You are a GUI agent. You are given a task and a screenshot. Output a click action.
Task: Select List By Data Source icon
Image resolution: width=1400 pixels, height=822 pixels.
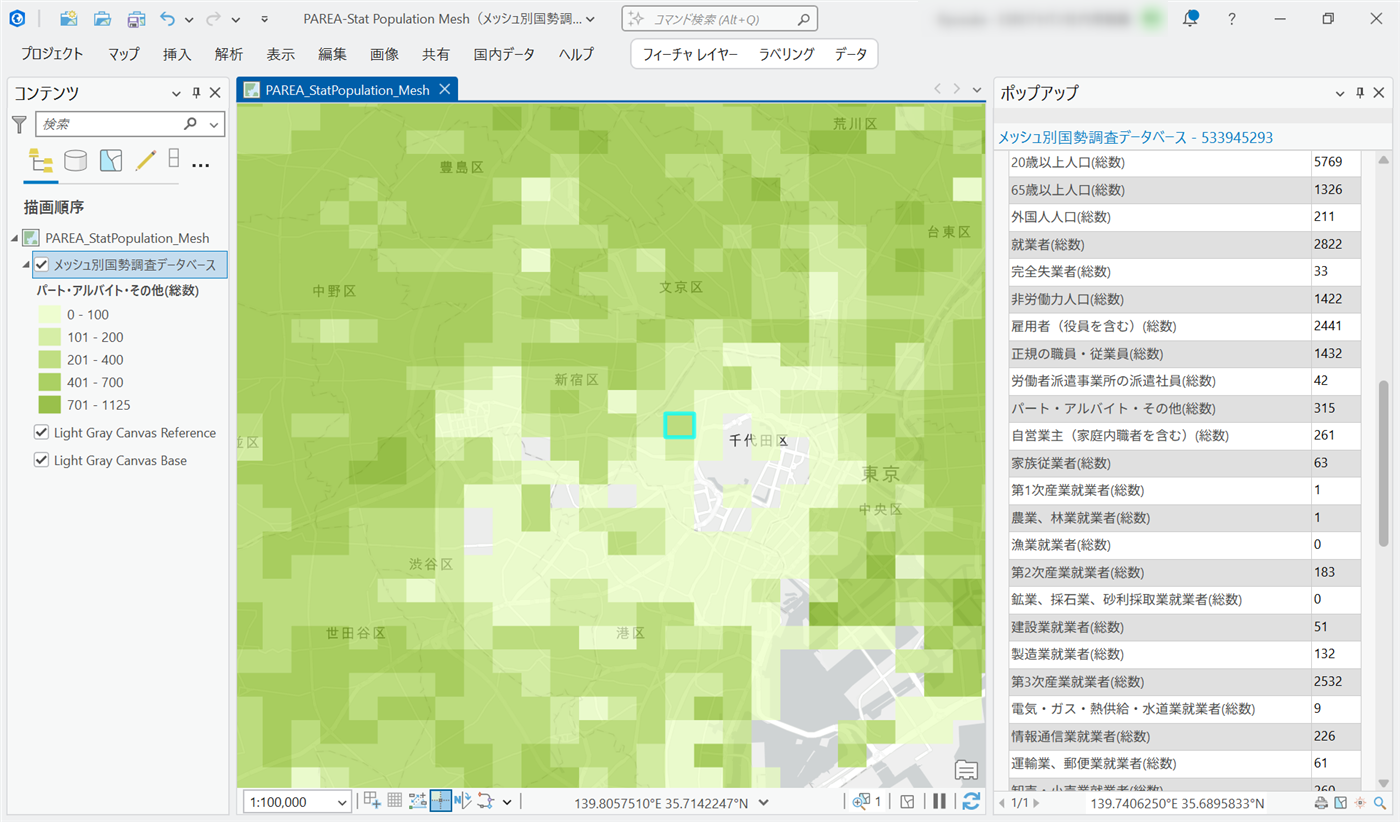pyautogui.click(x=76, y=160)
